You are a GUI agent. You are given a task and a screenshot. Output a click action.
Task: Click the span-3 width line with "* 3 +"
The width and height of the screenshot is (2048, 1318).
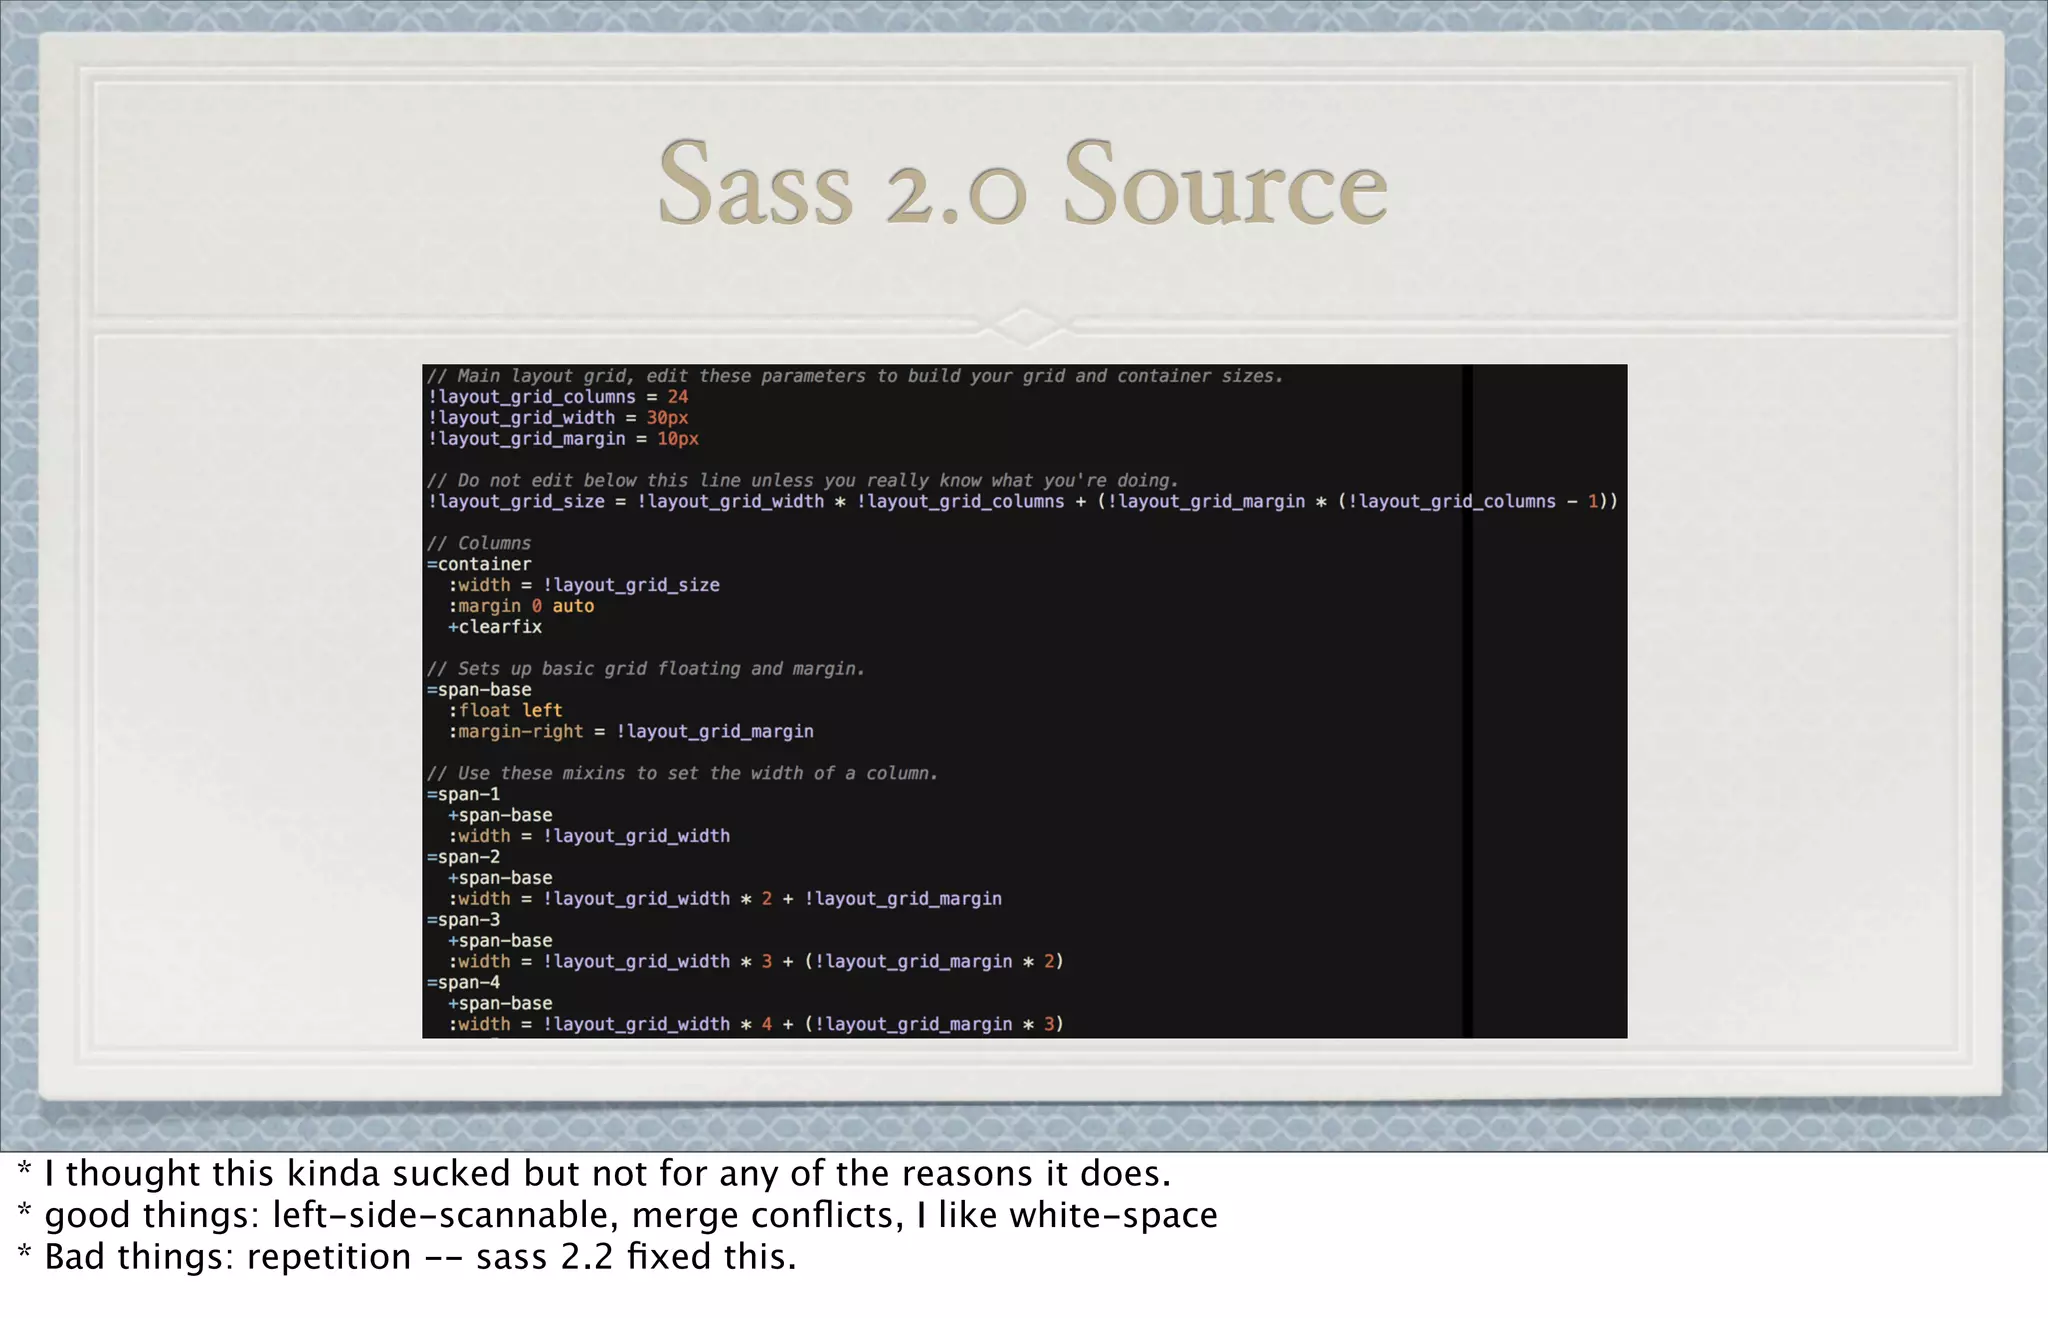pos(756,961)
